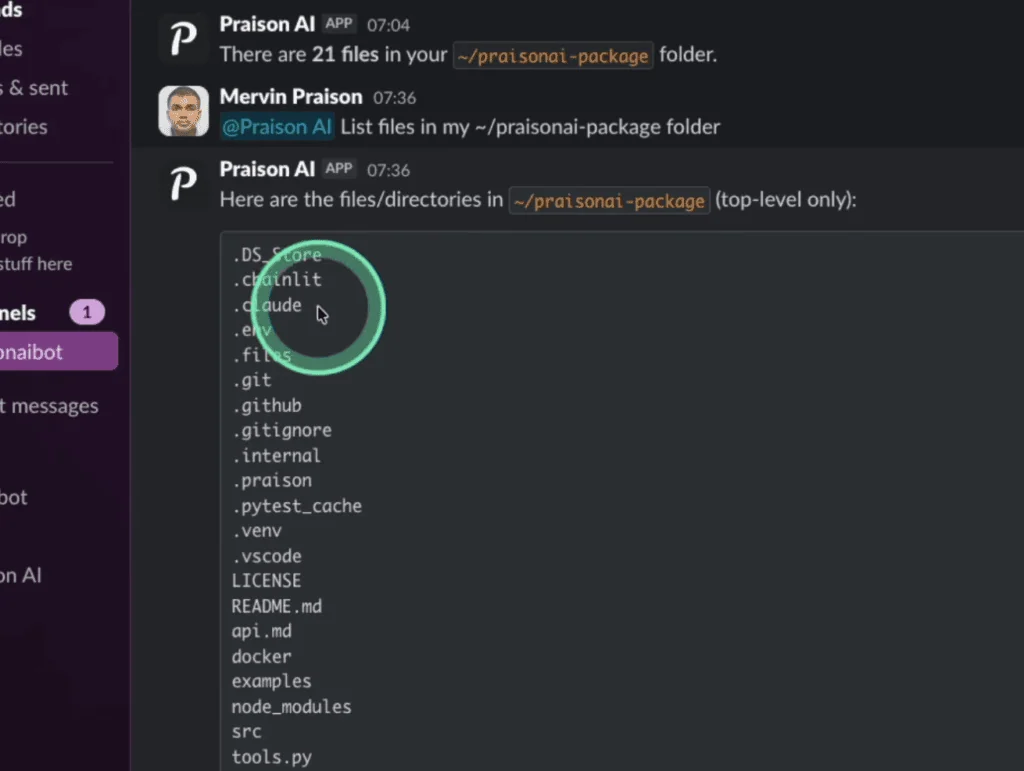Click the Praison AI sender name at 07:36
Viewport: 1024px width, 771px height.
coord(267,169)
